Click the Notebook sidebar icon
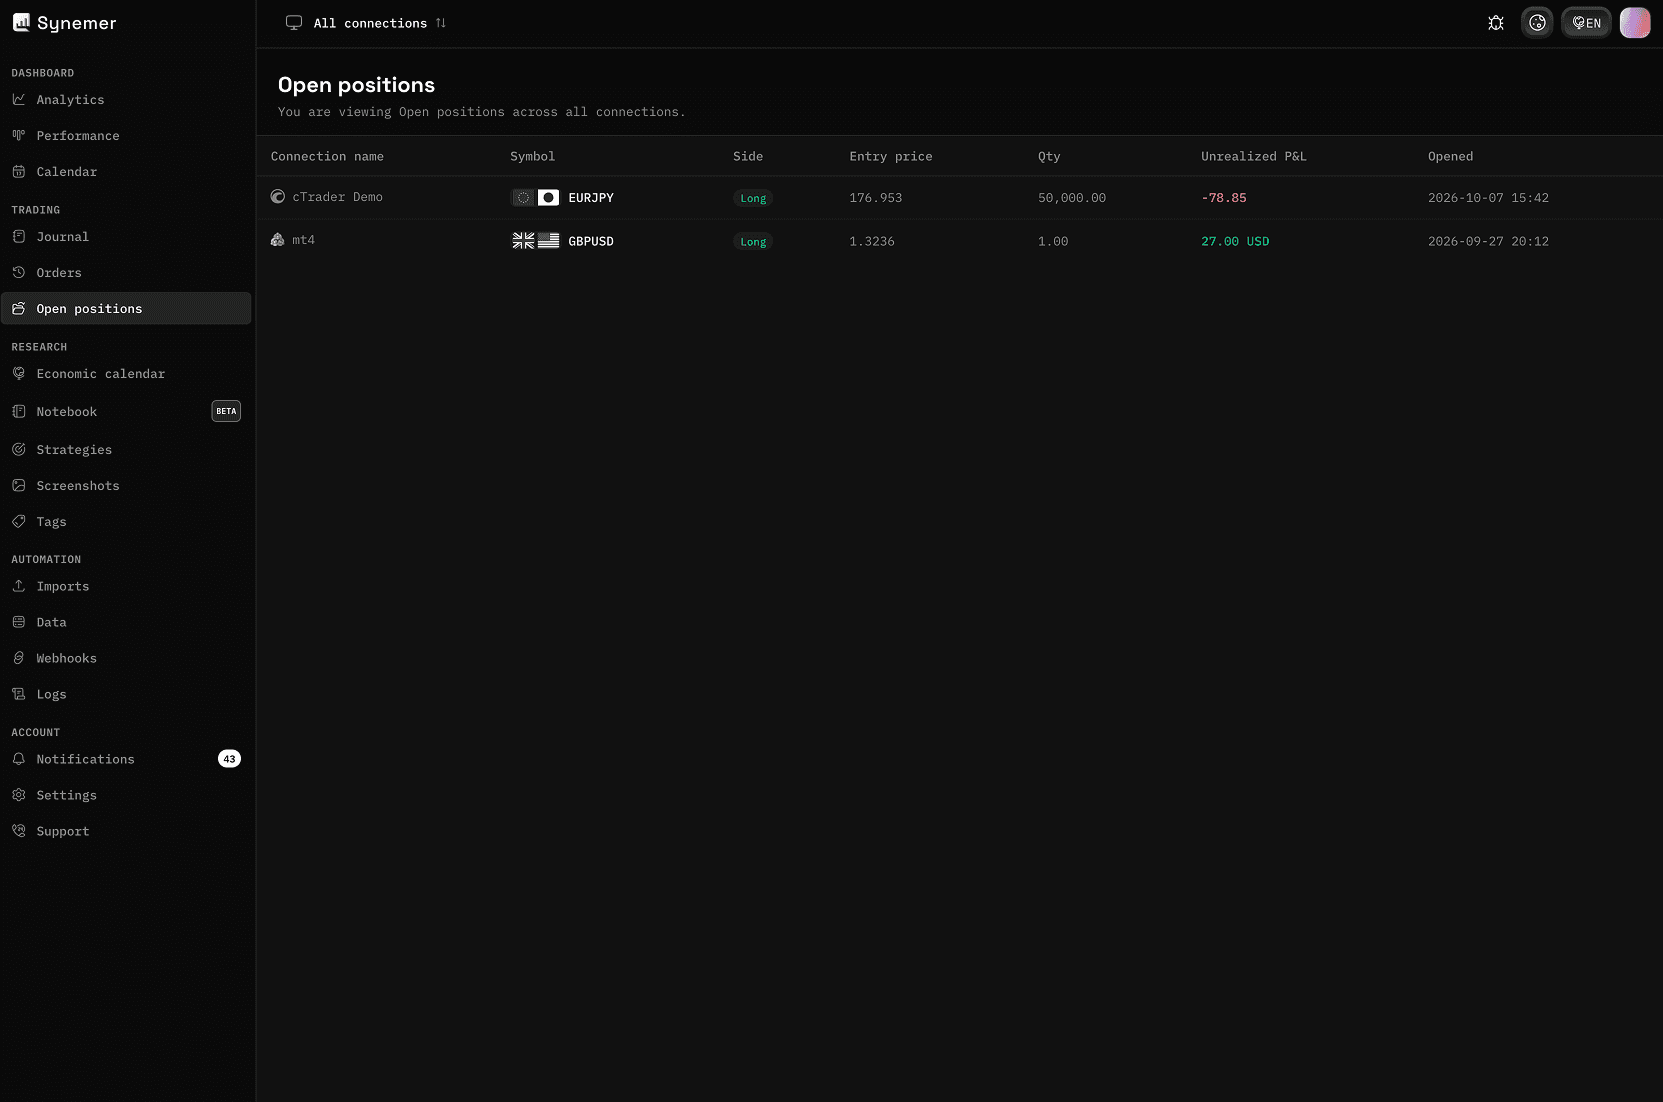This screenshot has height=1102, width=1663. click(18, 412)
